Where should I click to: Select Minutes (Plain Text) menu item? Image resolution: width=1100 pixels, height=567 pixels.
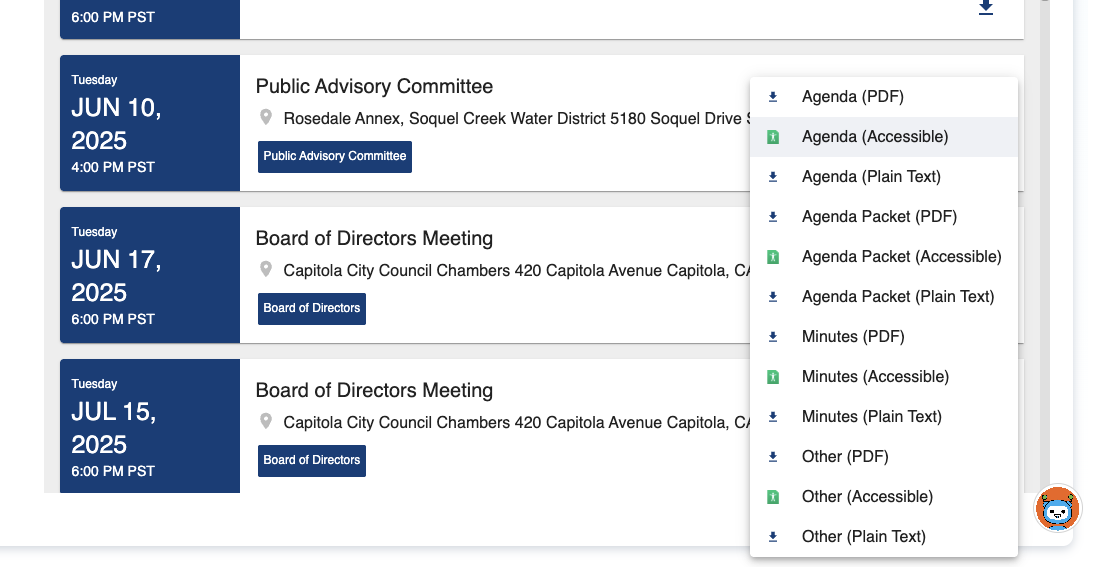(x=884, y=417)
